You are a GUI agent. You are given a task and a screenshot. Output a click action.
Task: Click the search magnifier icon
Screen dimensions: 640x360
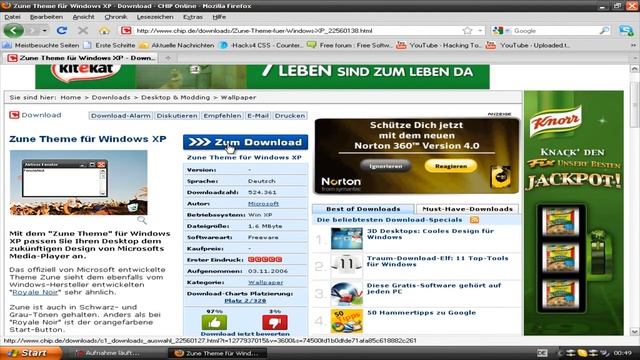[604, 31]
